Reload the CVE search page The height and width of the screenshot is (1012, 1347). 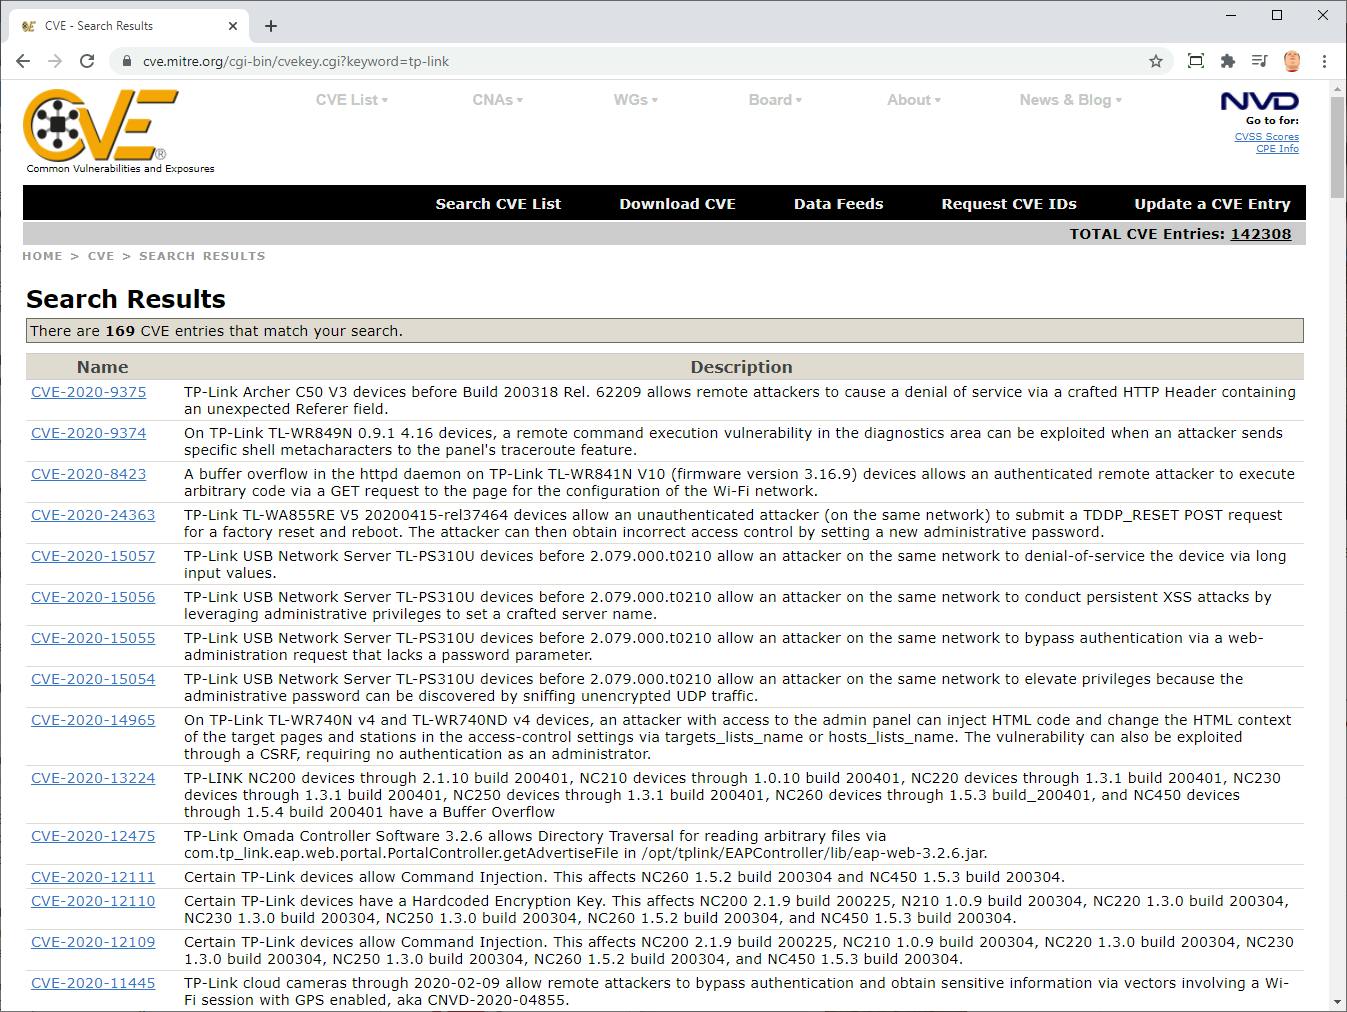tap(87, 61)
